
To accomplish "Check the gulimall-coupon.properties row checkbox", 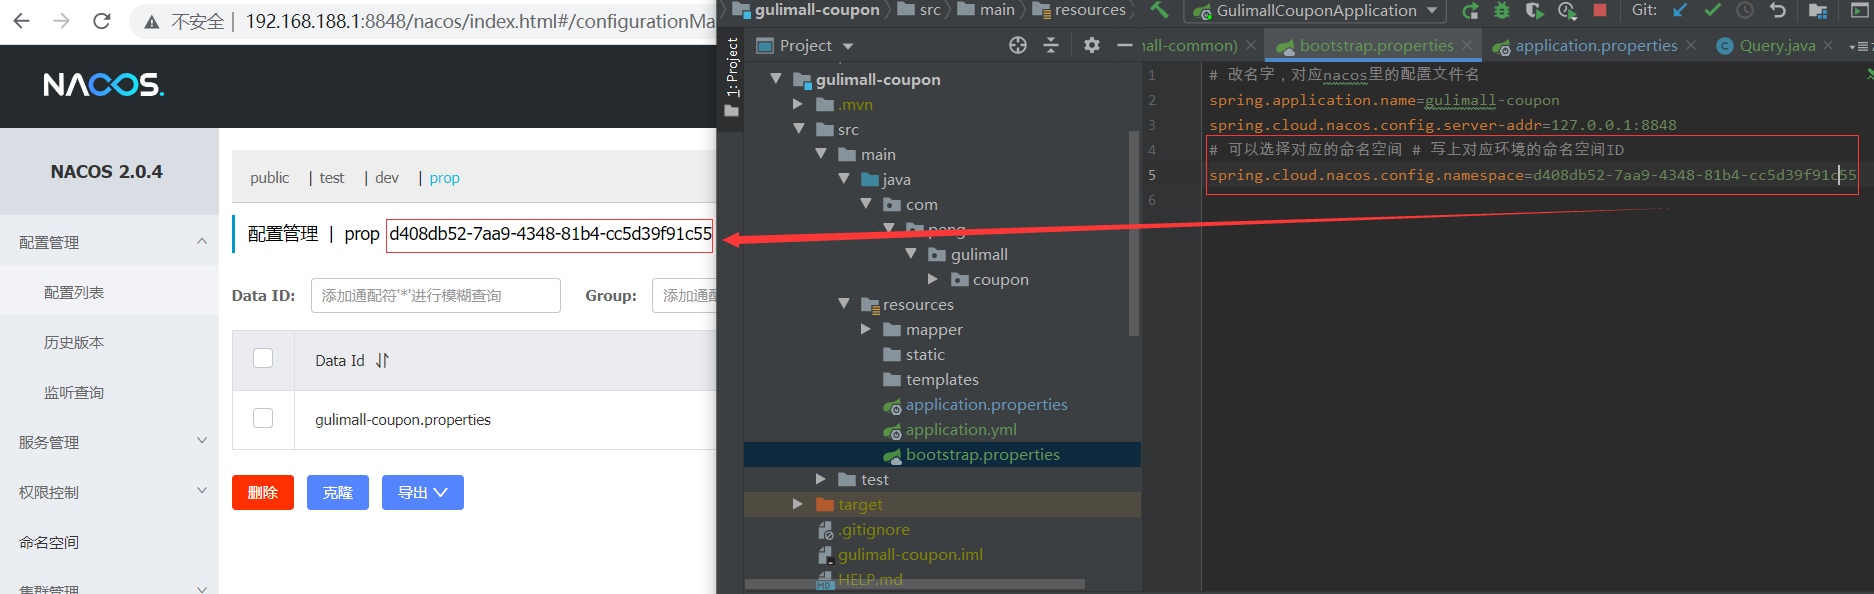I will (263, 418).
